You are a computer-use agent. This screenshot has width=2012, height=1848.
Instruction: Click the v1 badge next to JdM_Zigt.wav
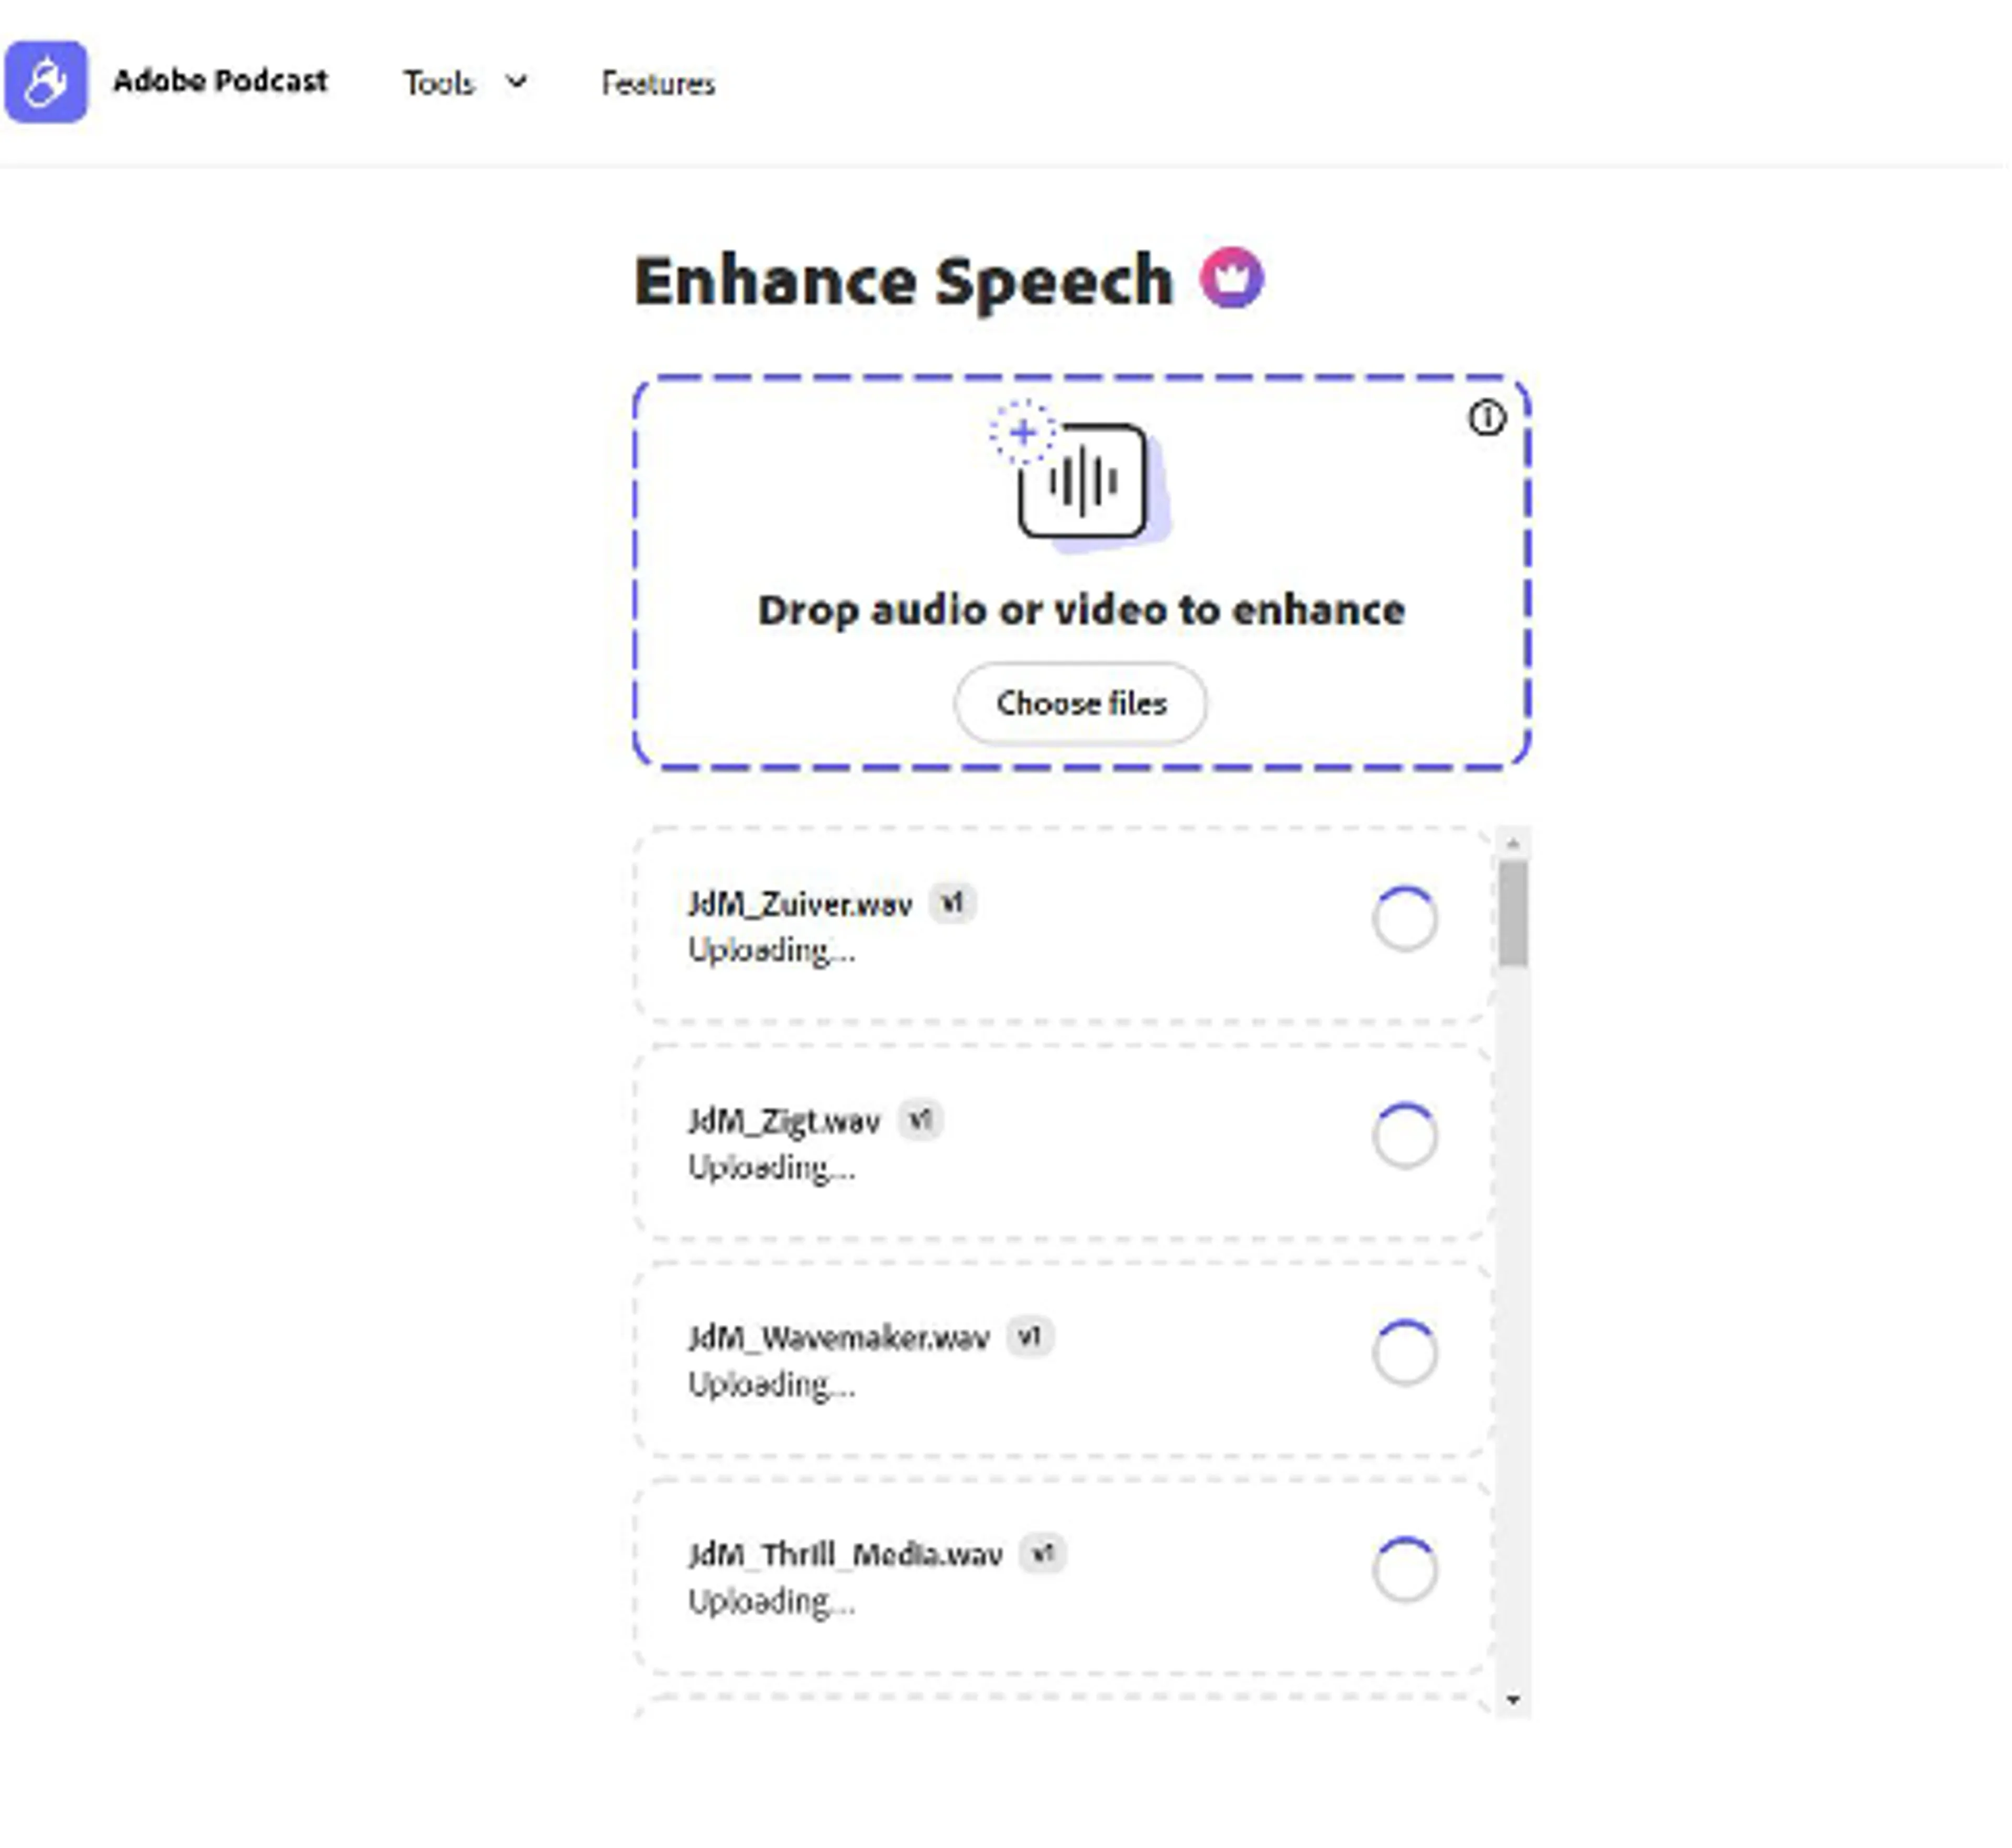coord(920,1120)
